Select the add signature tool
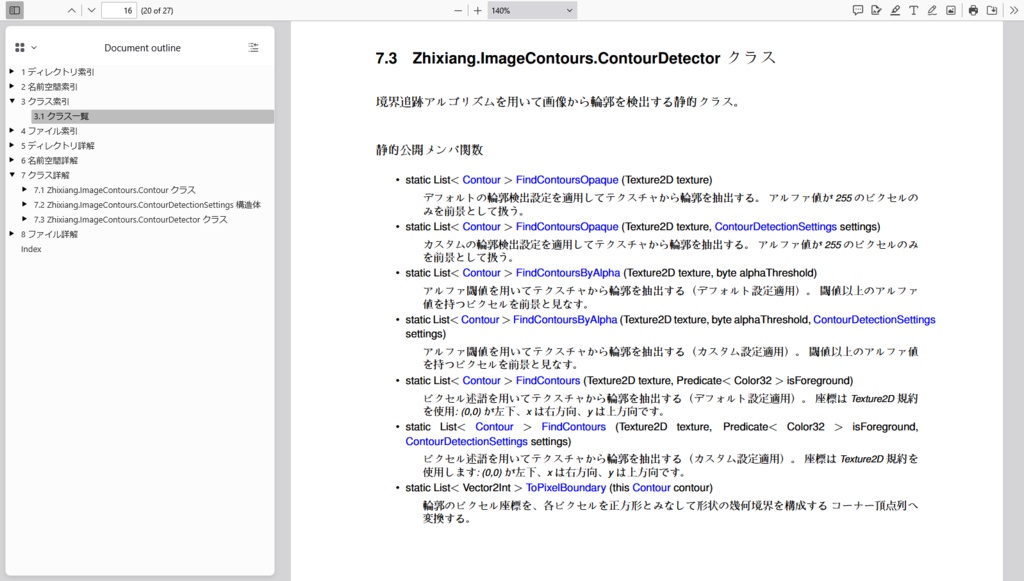 point(876,10)
